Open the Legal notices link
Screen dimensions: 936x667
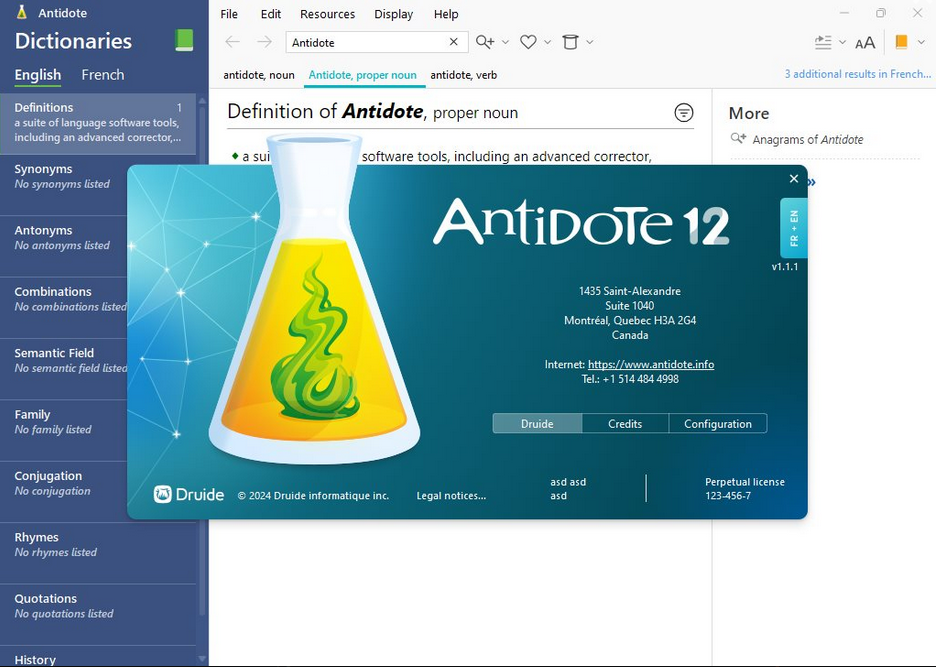tap(451, 496)
